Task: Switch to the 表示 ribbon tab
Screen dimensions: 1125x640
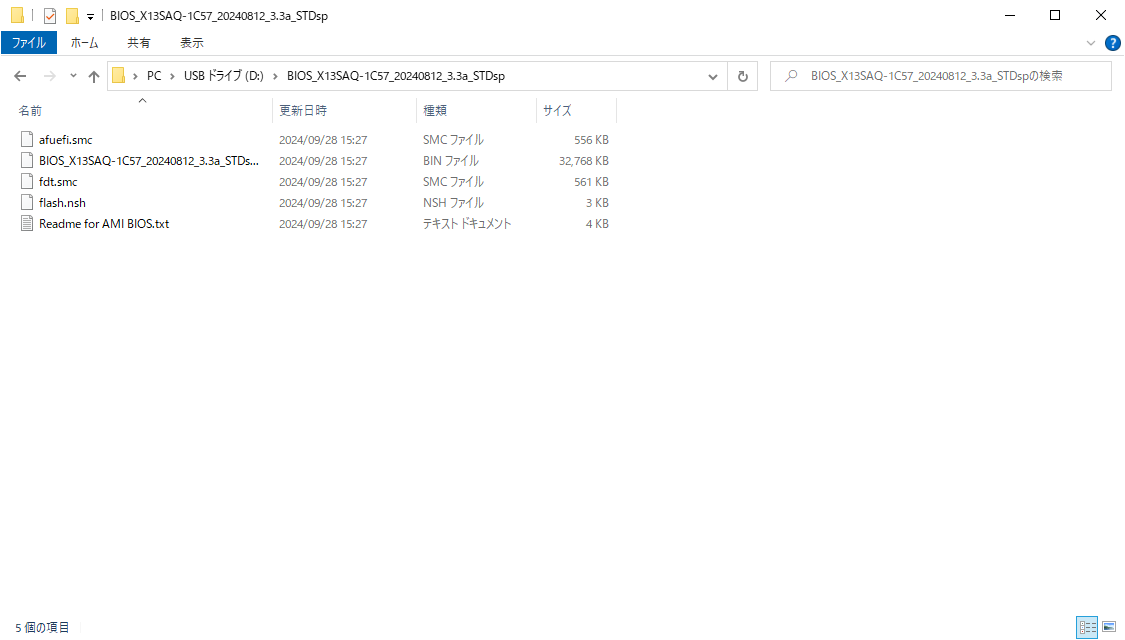Action: pos(192,43)
